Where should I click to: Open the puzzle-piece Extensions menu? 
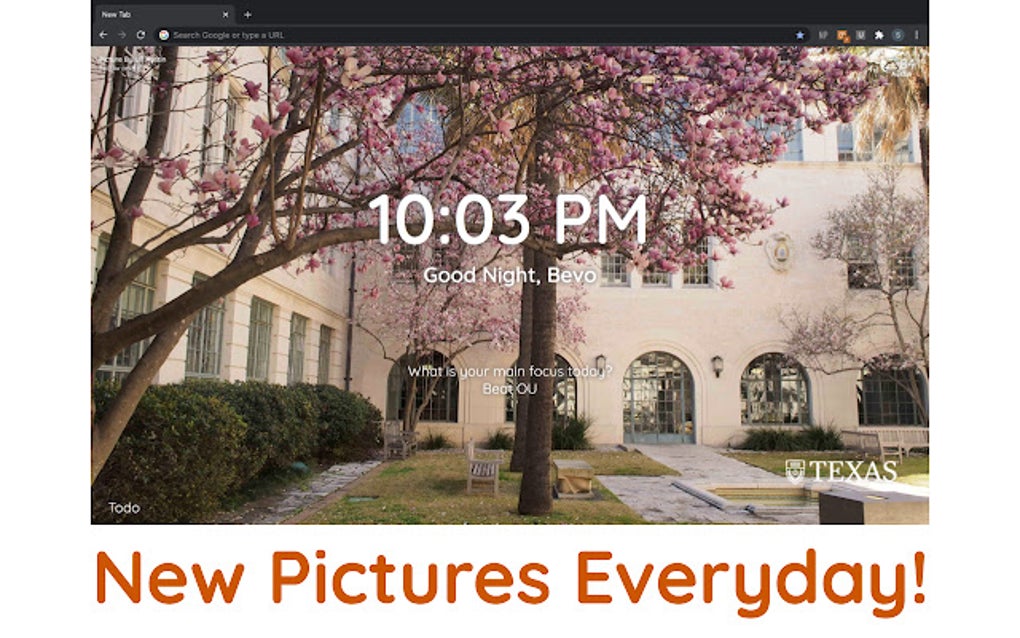click(x=879, y=35)
